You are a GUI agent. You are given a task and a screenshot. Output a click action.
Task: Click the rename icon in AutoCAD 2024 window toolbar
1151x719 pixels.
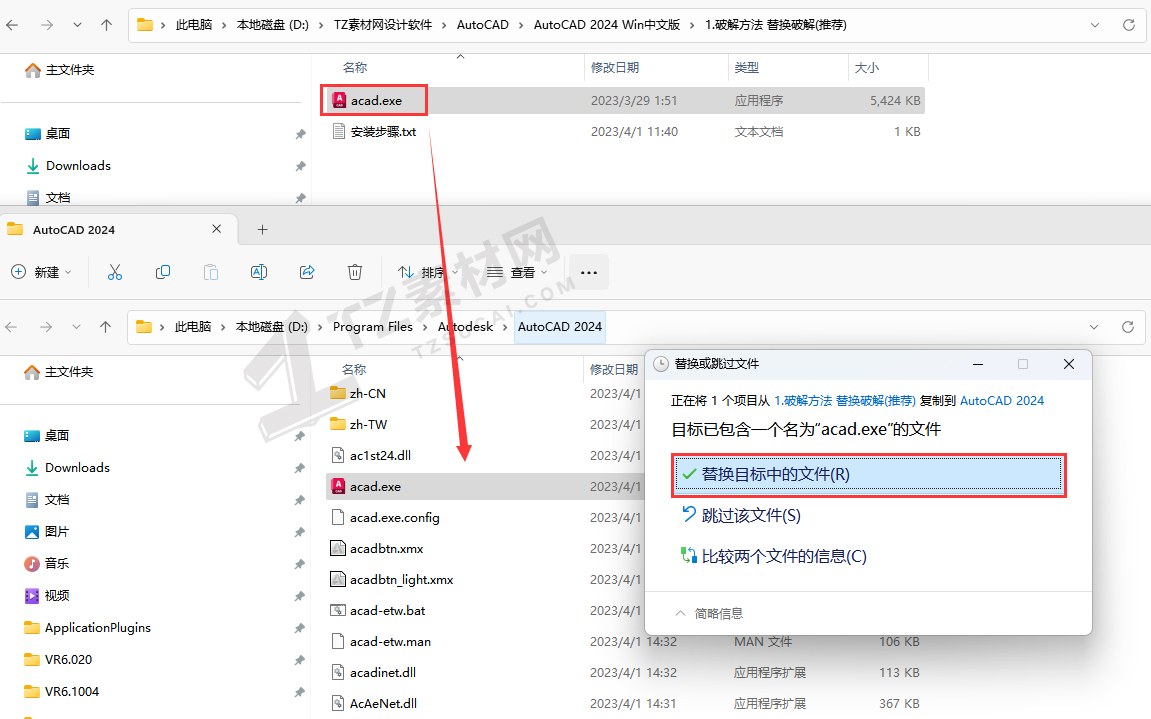coord(258,272)
